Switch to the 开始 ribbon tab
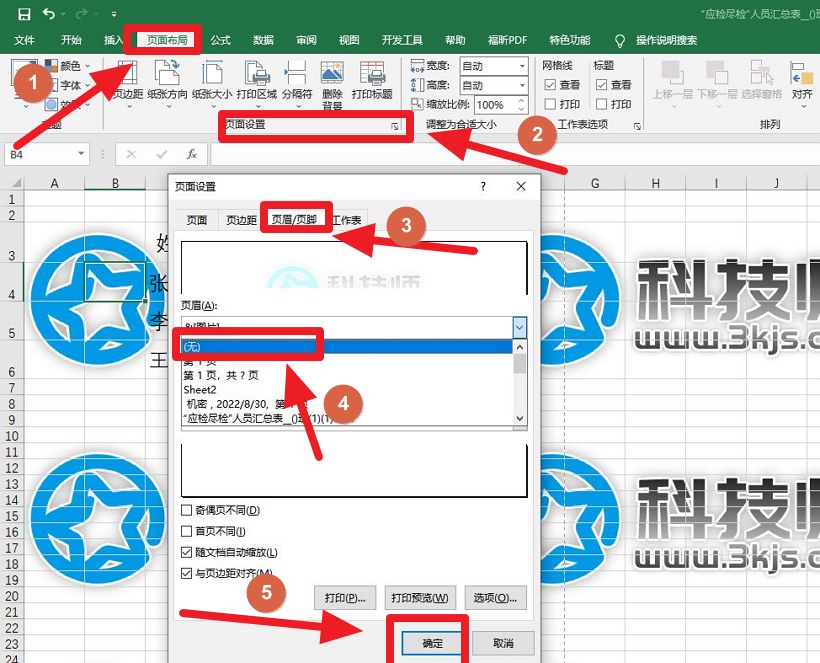The height and width of the screenshot is (663, 820). (71, 40)
